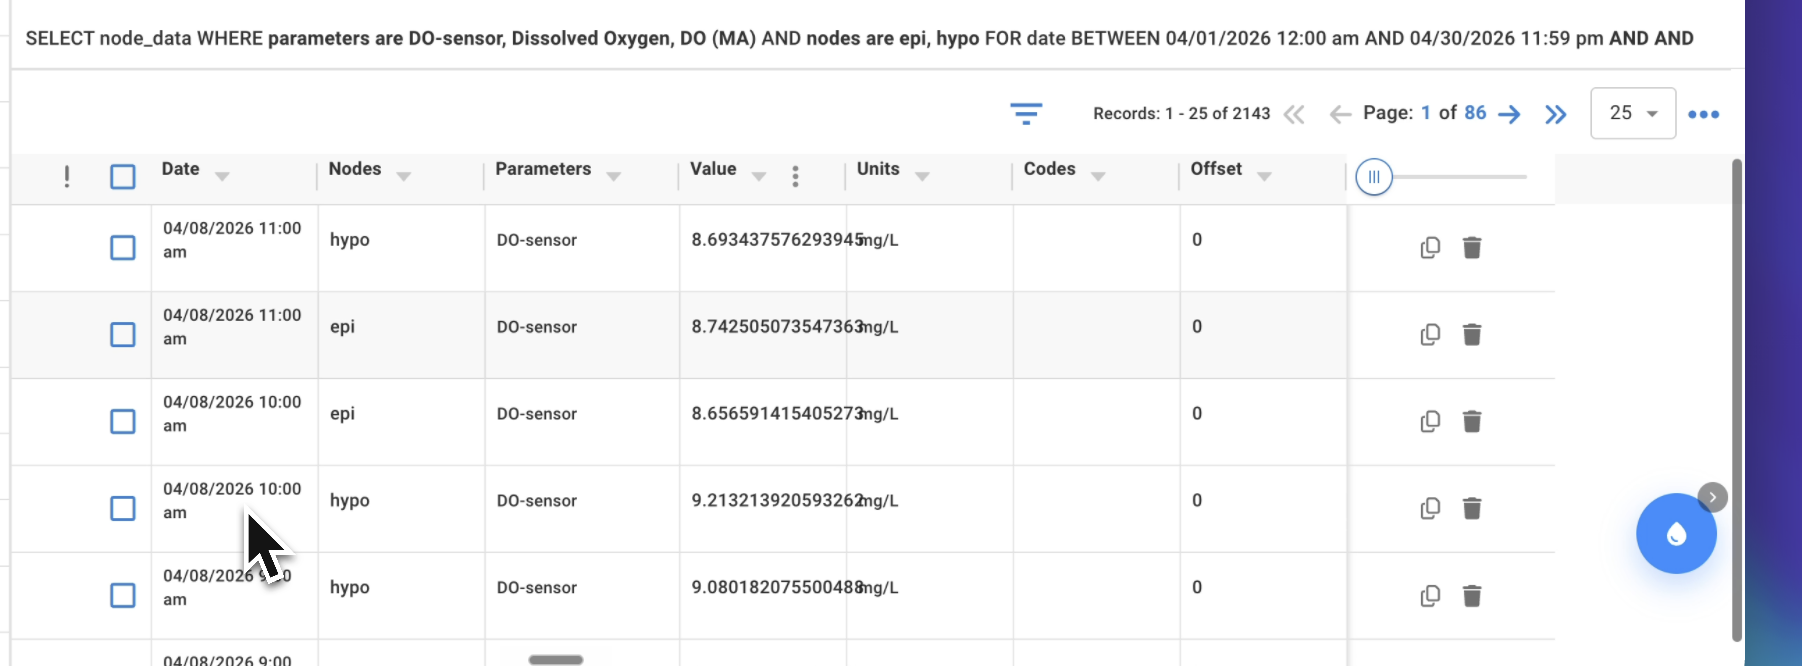Image resolution: width=1802 pixels, height=666 pixels.
Task: Delete the epi 8.656 record row
Action: point(1471,421)
